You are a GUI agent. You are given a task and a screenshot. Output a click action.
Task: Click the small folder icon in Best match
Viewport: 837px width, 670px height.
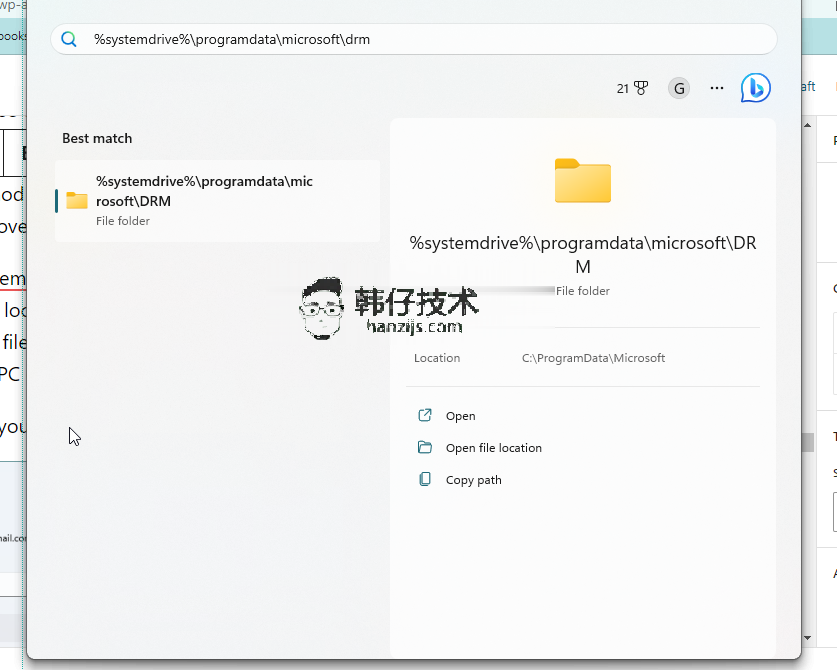[x=77, y=200]
